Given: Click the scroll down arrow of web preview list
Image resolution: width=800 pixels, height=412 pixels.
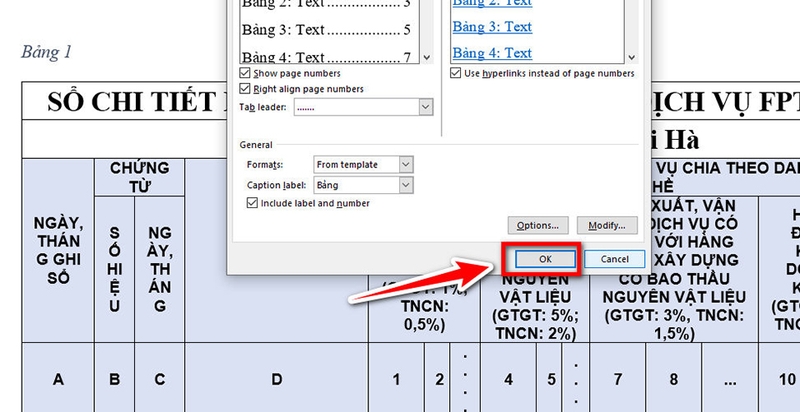Looking at the screenshot, I should coord(632,58).
